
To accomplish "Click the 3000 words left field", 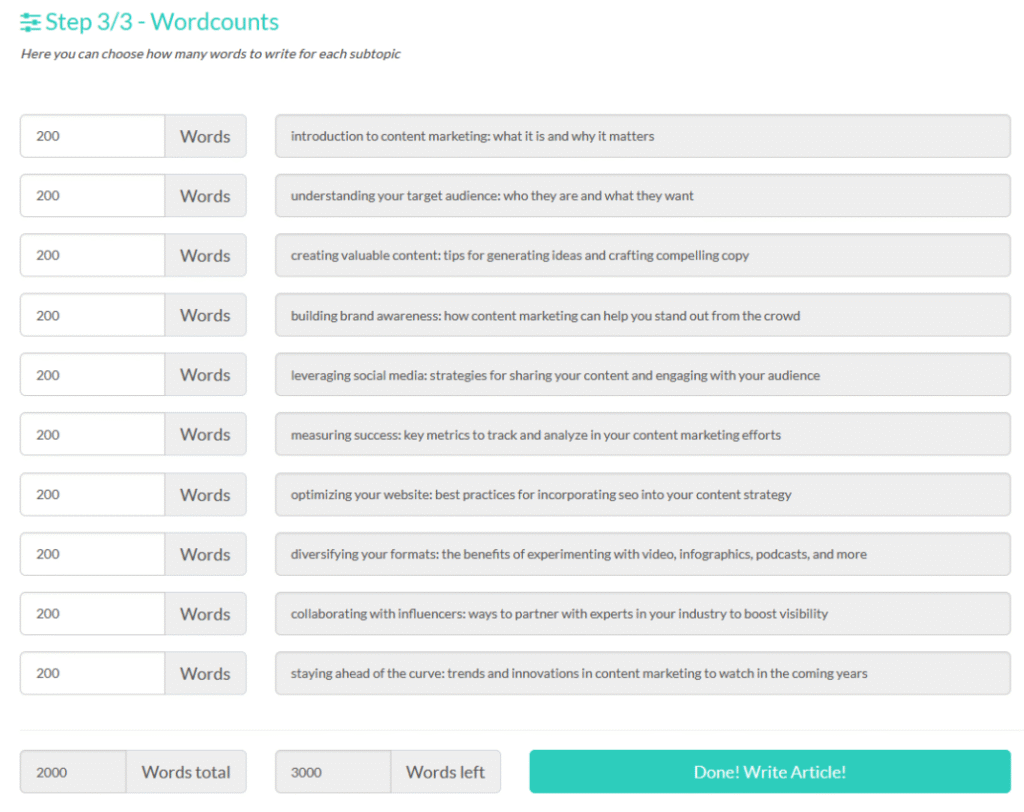I will coord(333,771).
